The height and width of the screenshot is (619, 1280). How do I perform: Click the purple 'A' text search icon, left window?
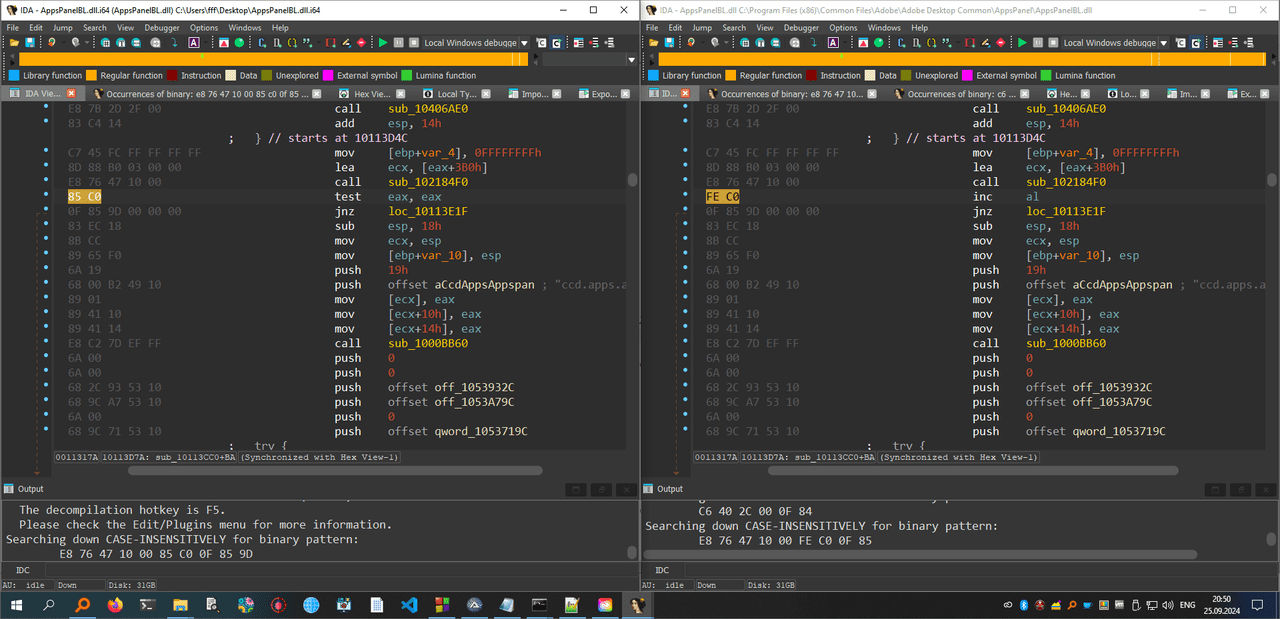pyautogui.click(x=193, y=43)
